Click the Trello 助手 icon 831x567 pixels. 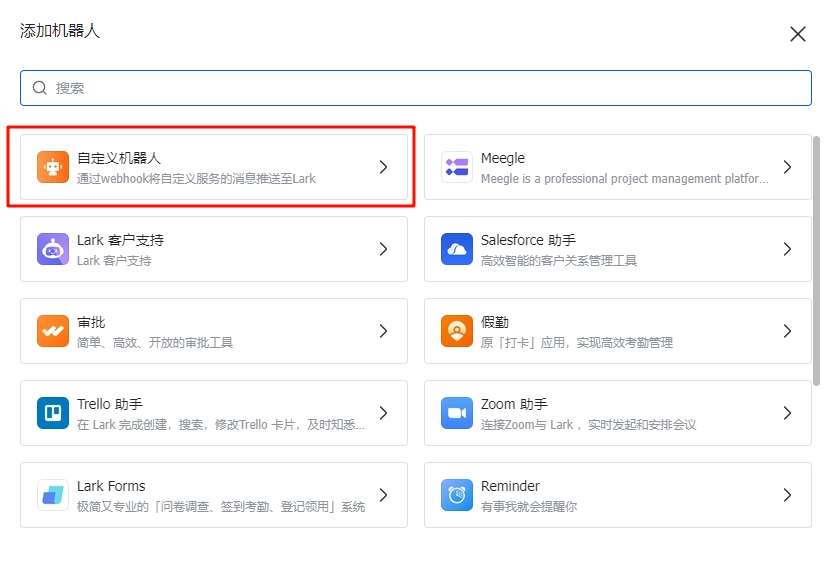click(53, 413)
